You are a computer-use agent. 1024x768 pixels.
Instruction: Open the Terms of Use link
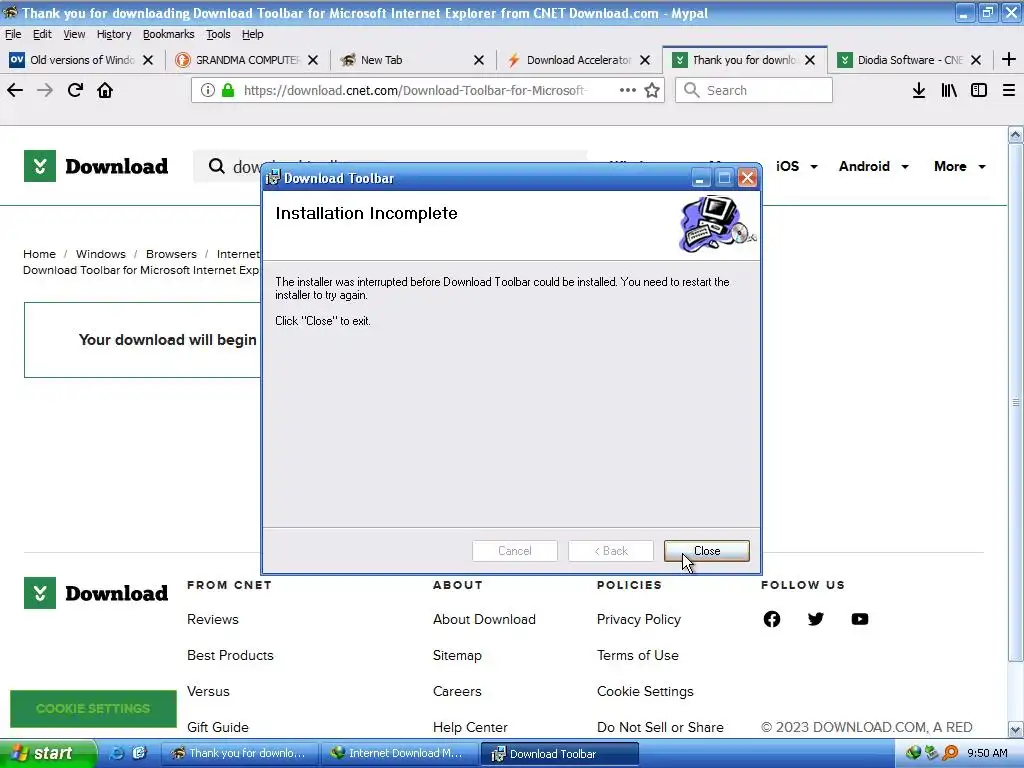[x=637, y=655]
